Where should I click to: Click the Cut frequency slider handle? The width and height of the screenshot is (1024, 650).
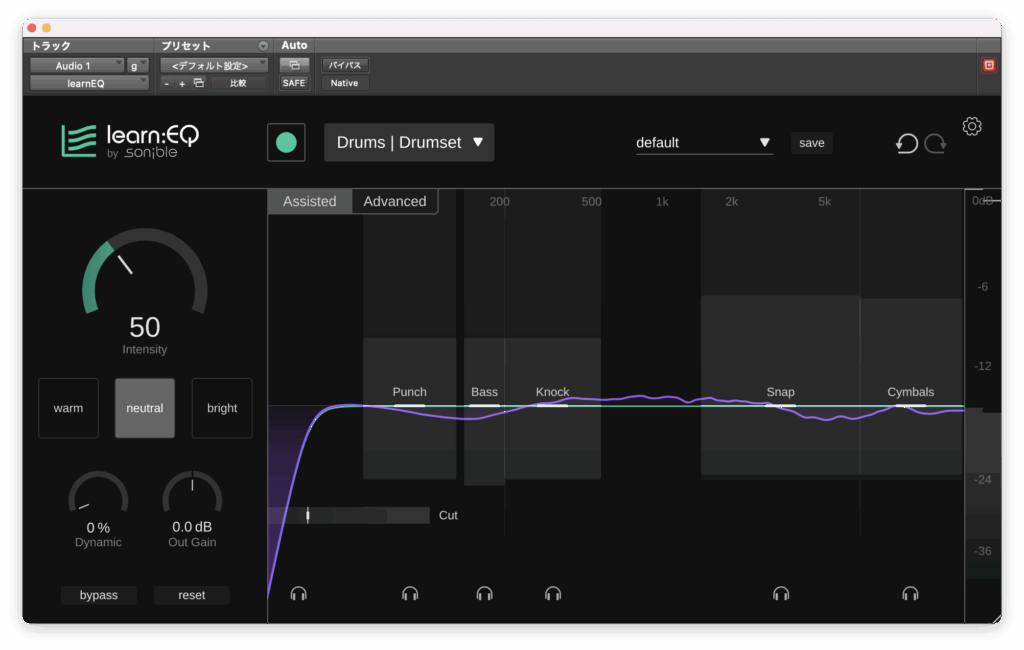pyautogui.click(x=308, y=515)
